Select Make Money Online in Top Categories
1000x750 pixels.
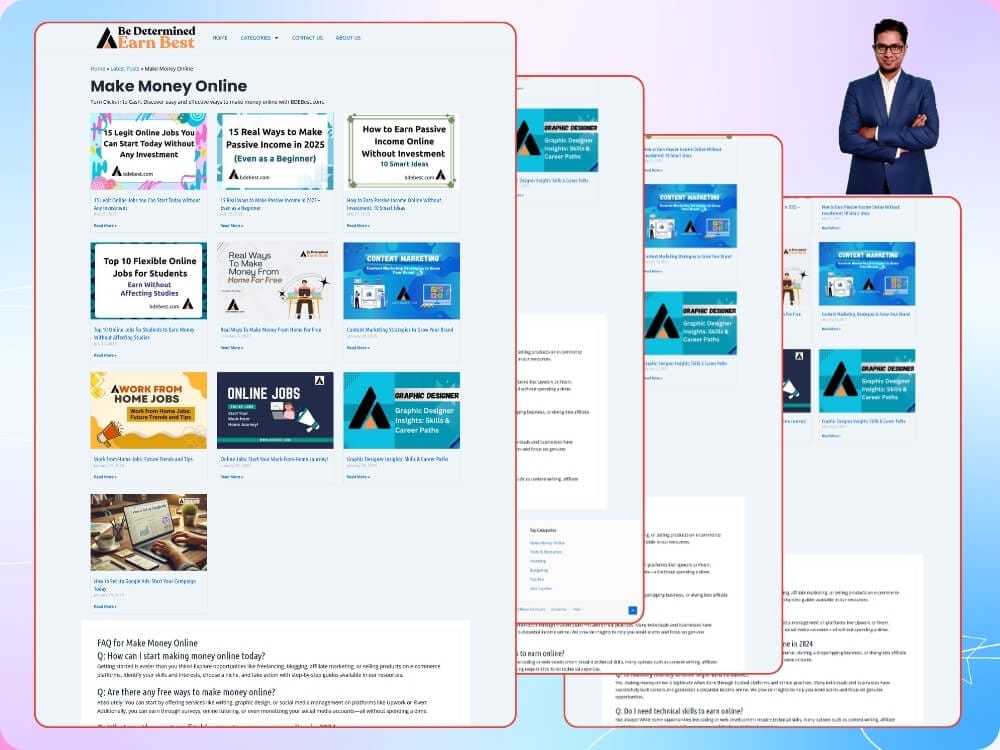tap(547, 542)
